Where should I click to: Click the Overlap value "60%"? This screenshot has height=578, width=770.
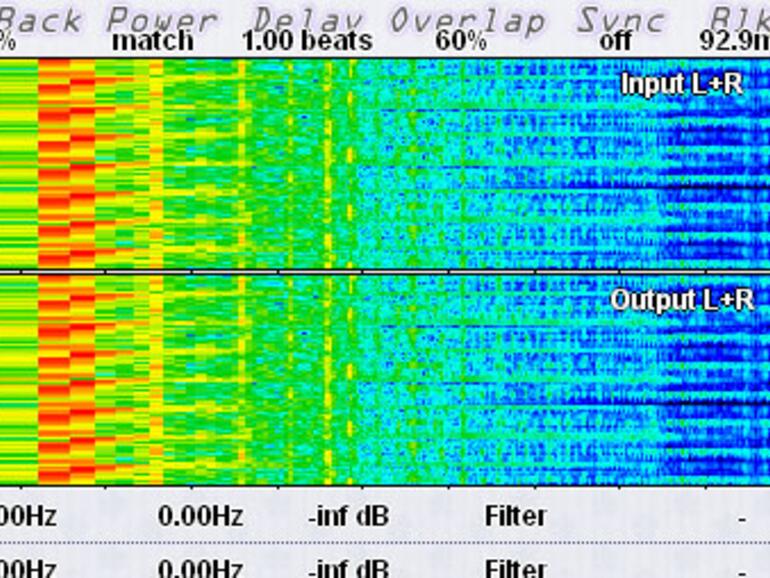point(461,41)
